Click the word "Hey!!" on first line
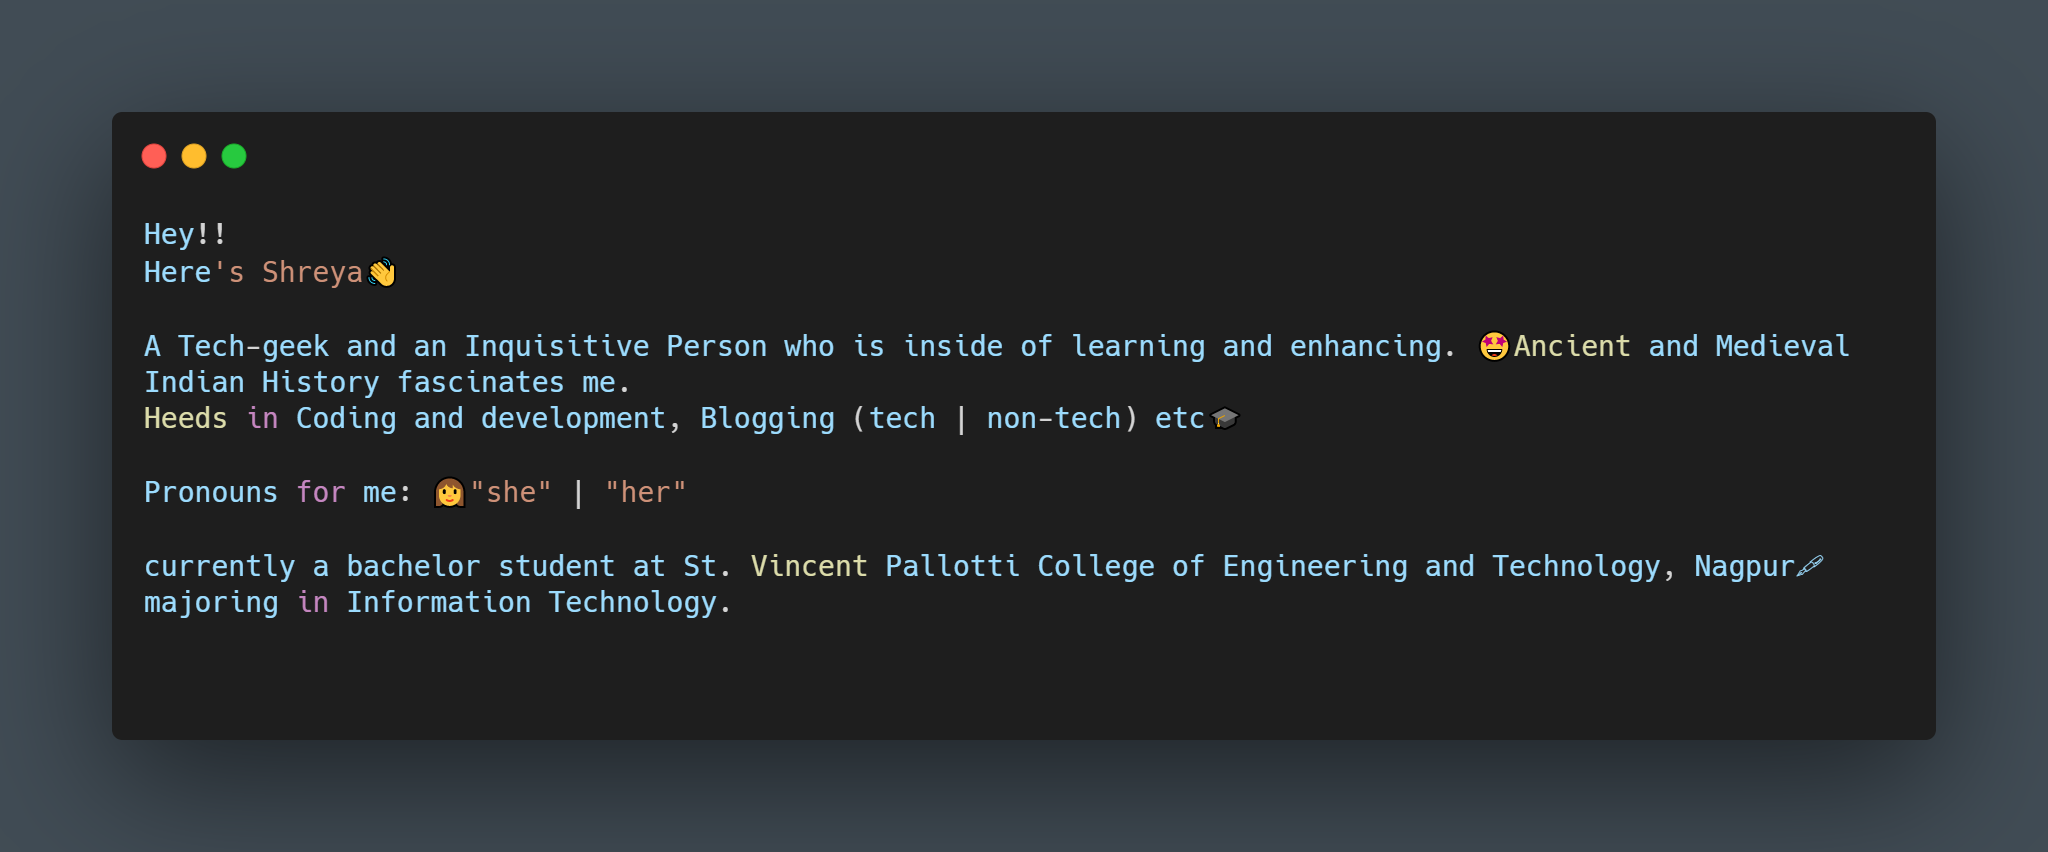Viewport: 2048px width, 852px height. point(186,234)
